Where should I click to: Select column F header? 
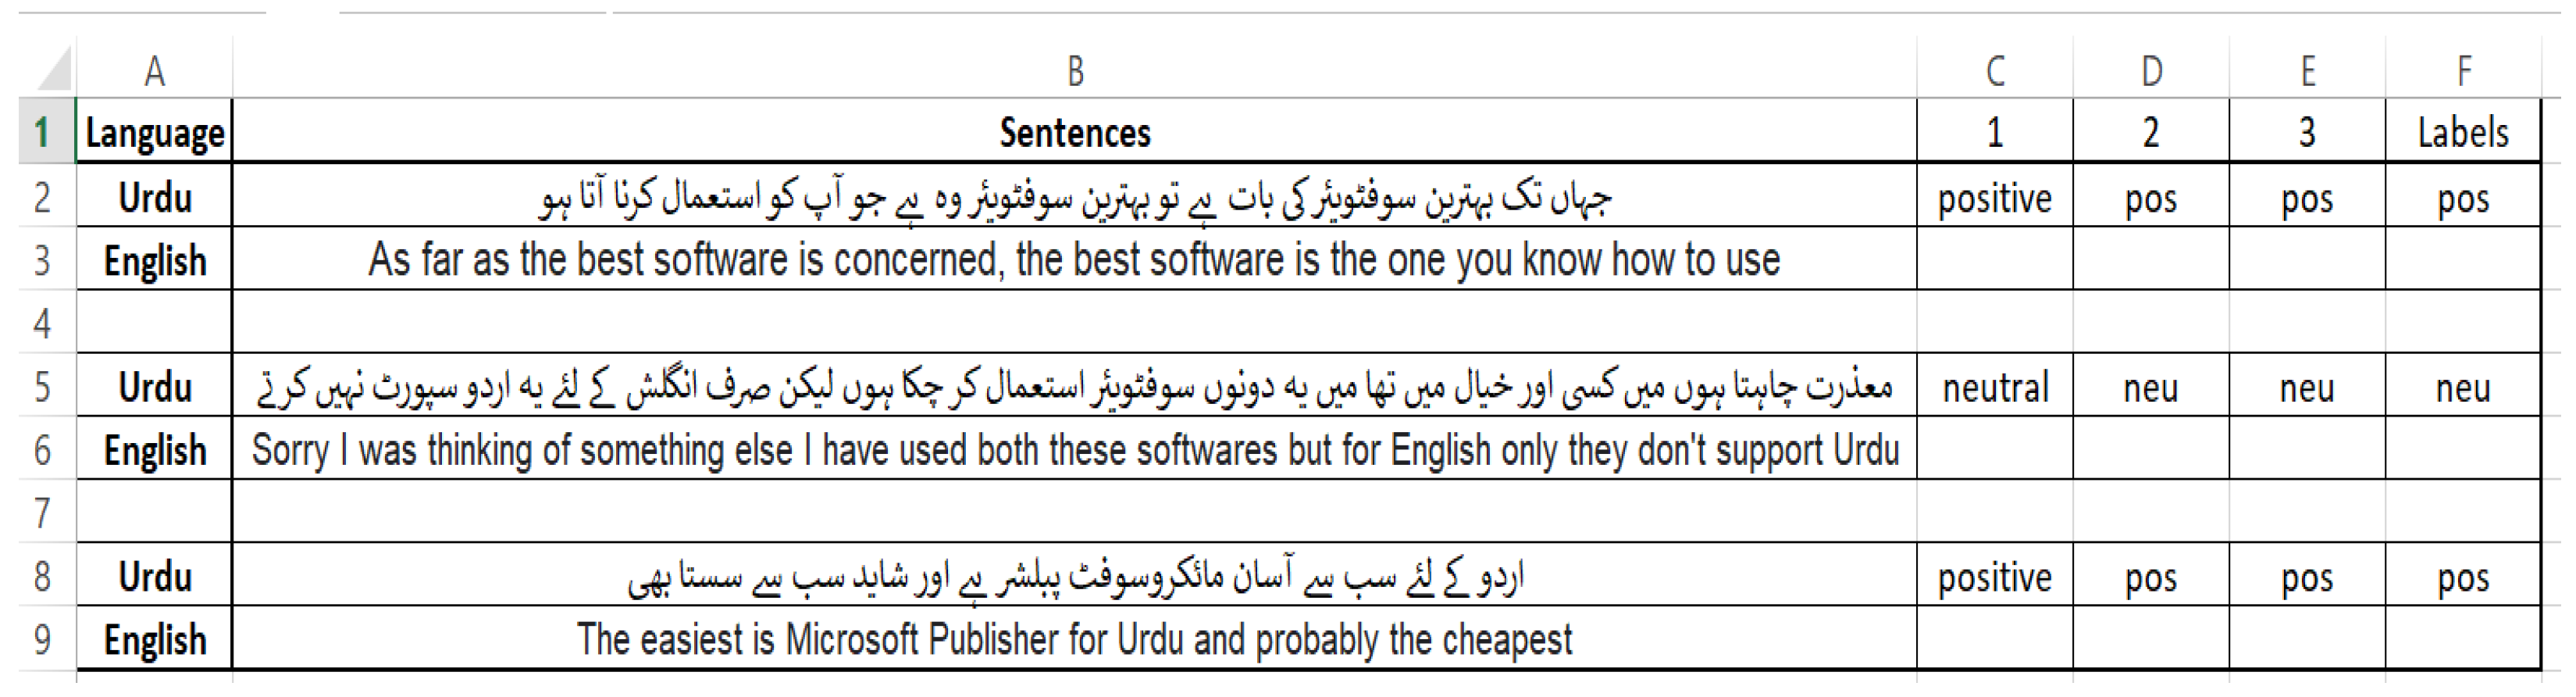tap(2463, 71)
